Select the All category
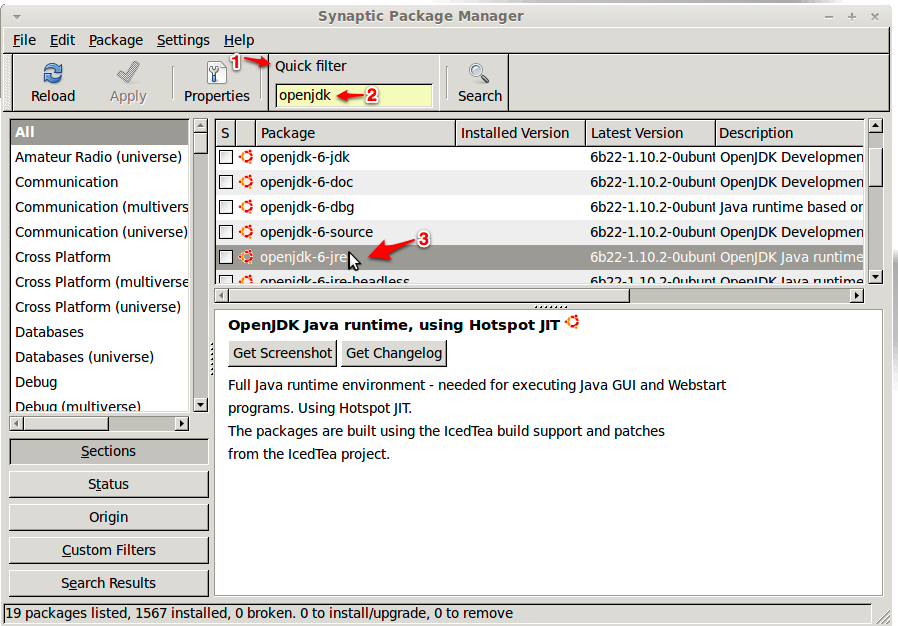Screen dimensions: 898x626 pos(99,132)
